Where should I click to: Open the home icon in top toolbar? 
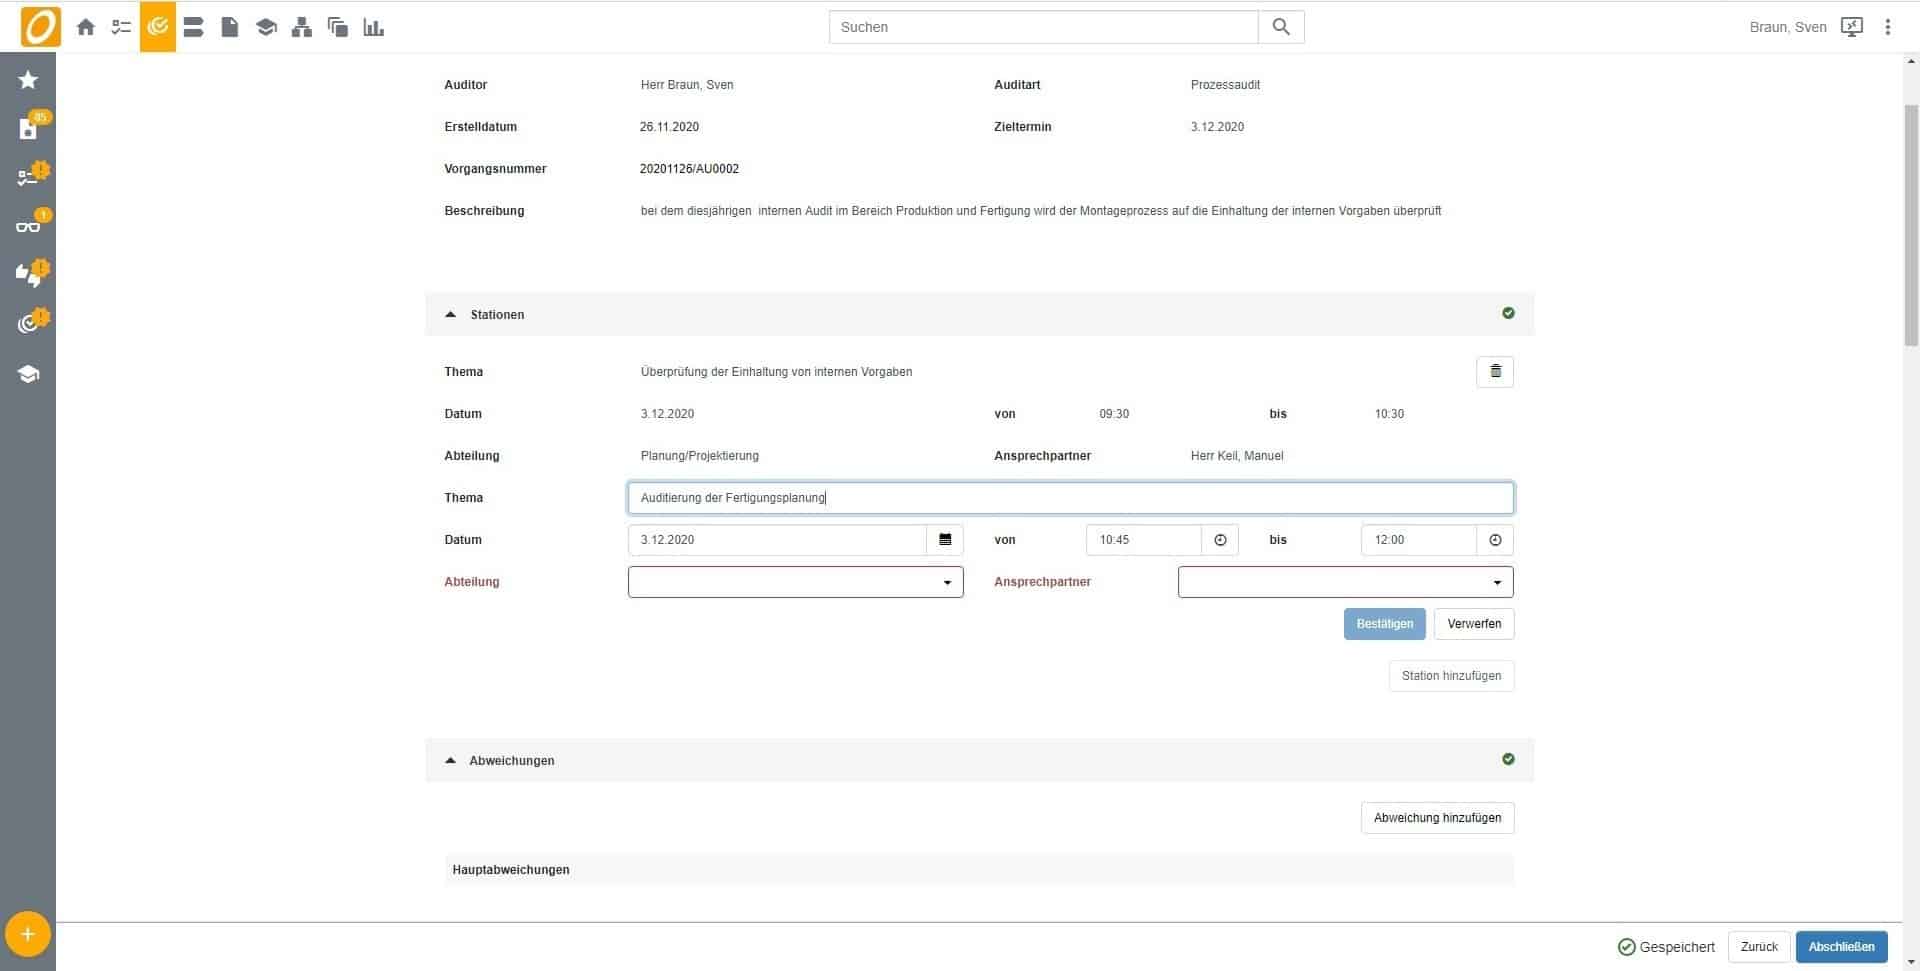(86, 27)
